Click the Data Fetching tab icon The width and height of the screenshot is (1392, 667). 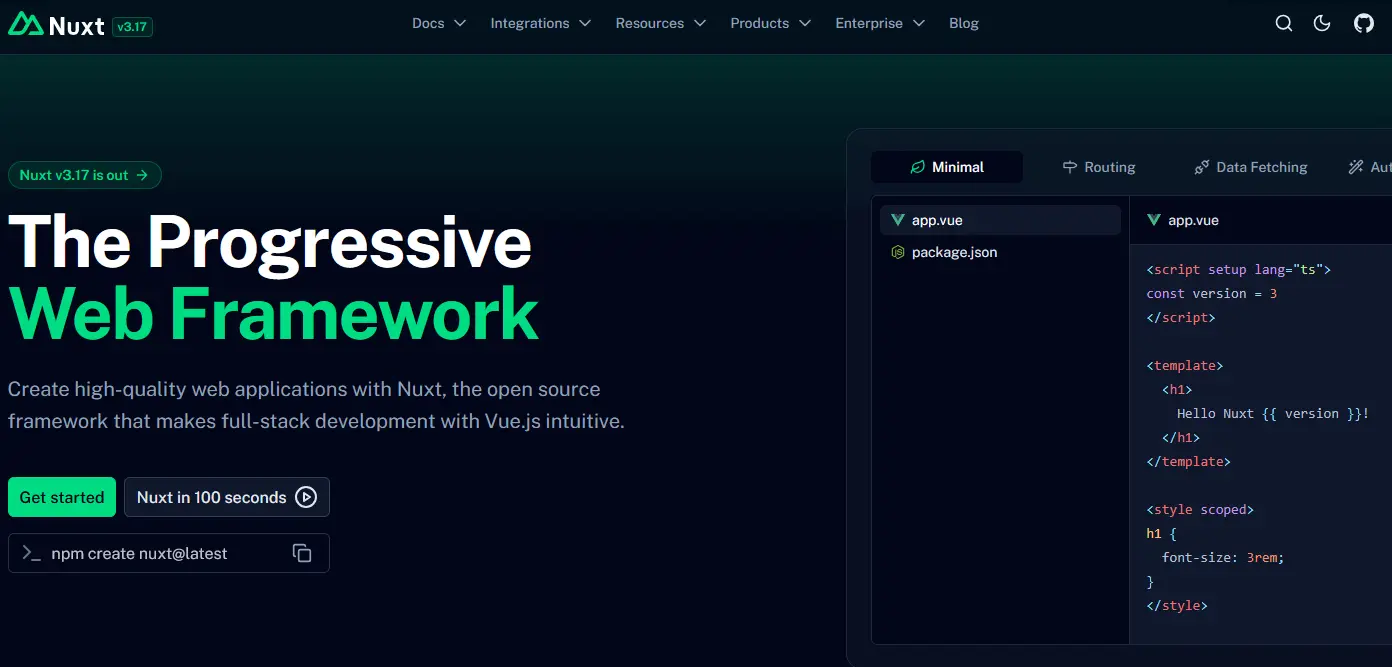(1202, 167)
